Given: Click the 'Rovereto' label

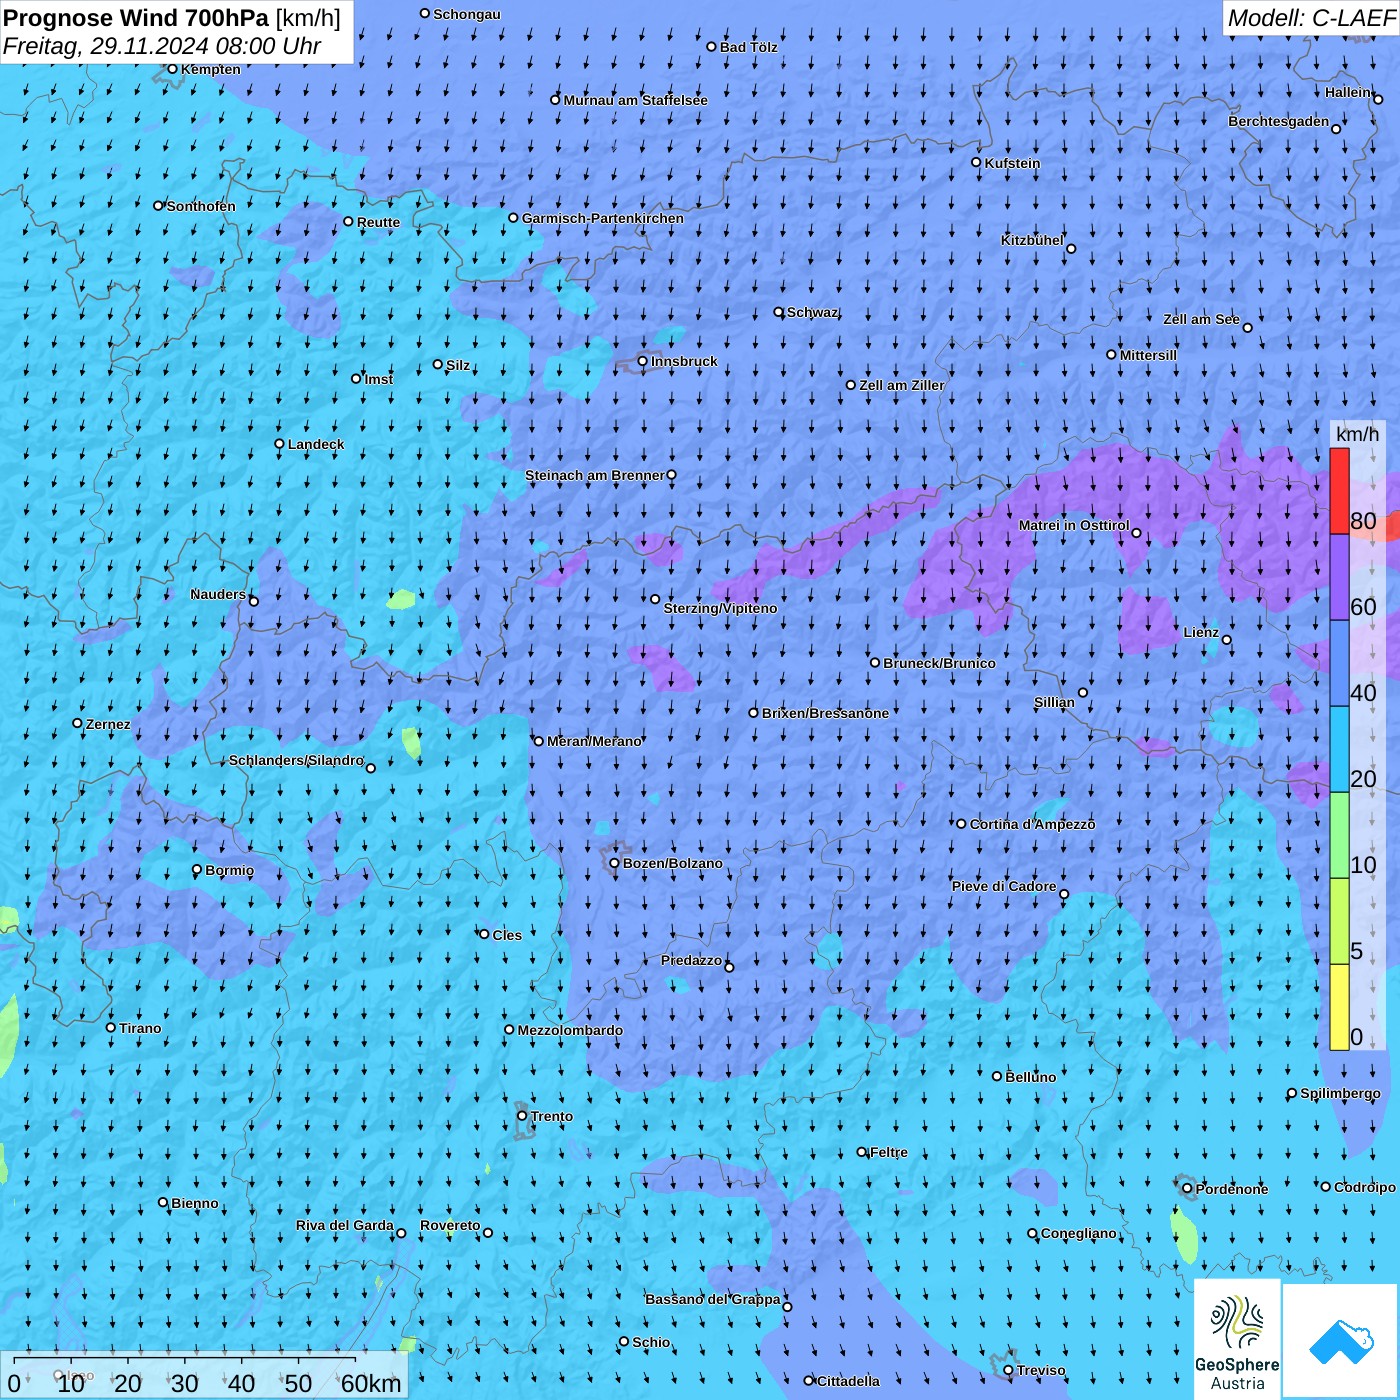Looking at the screenshot, I should coord(450,1225).
